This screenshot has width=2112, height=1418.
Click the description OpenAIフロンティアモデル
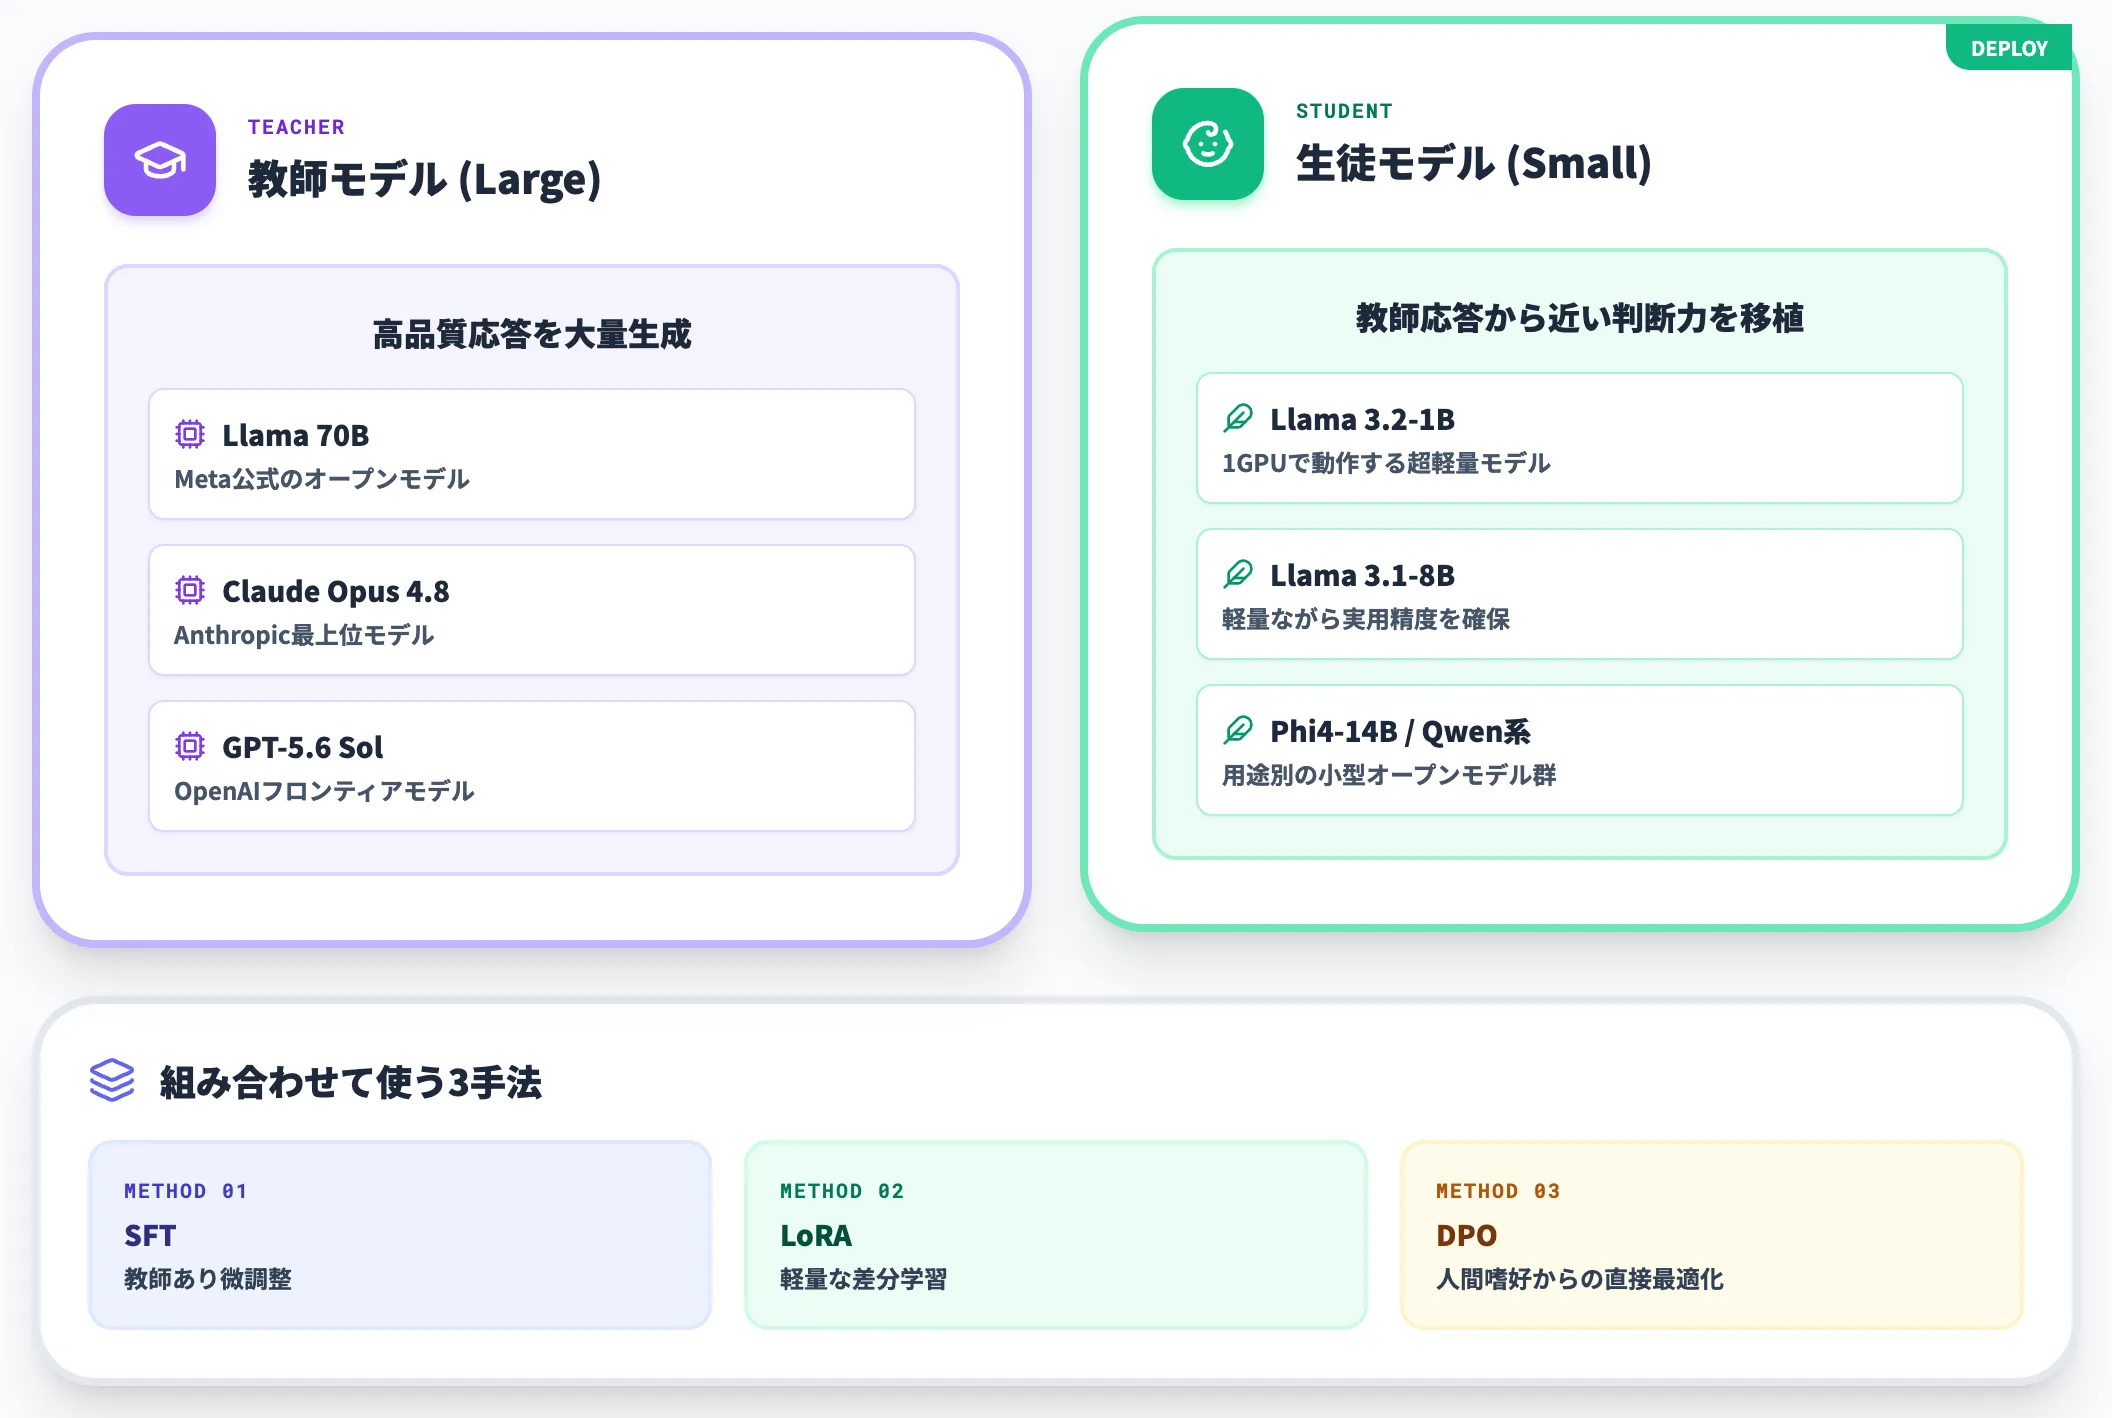[x=324, y=791]
